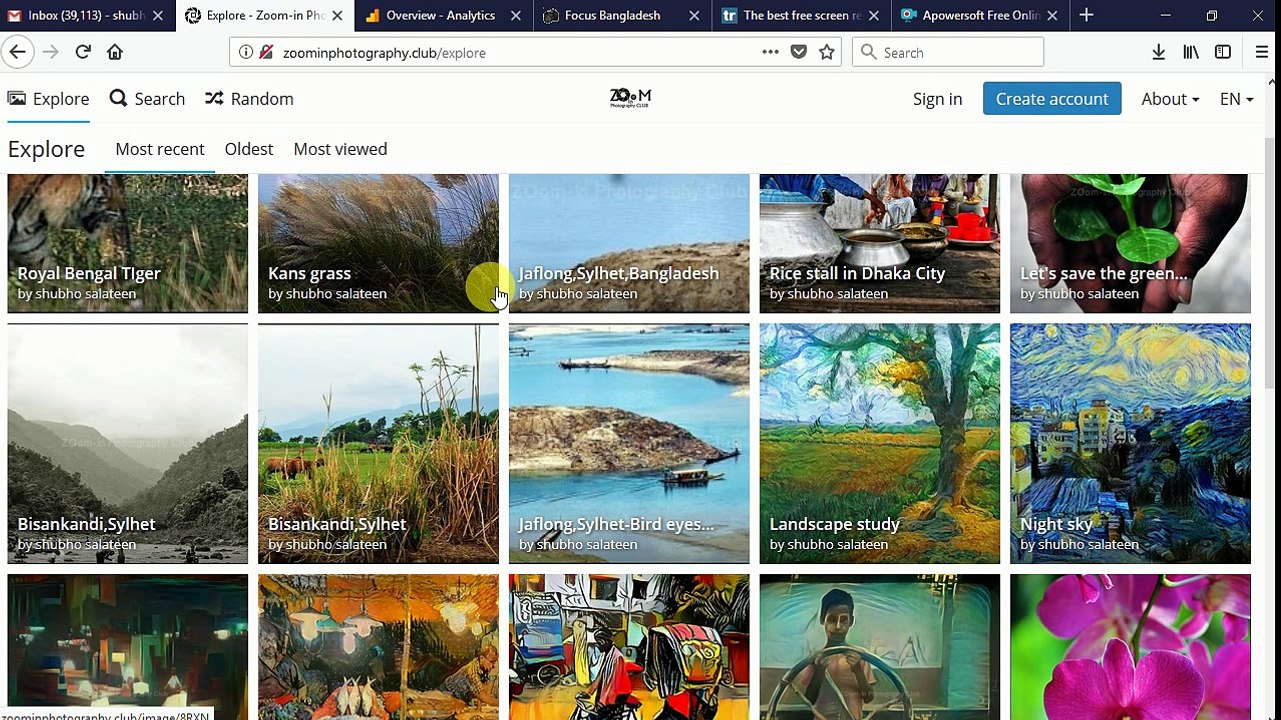
Task: Click the Create account button
Action: 1052,99
